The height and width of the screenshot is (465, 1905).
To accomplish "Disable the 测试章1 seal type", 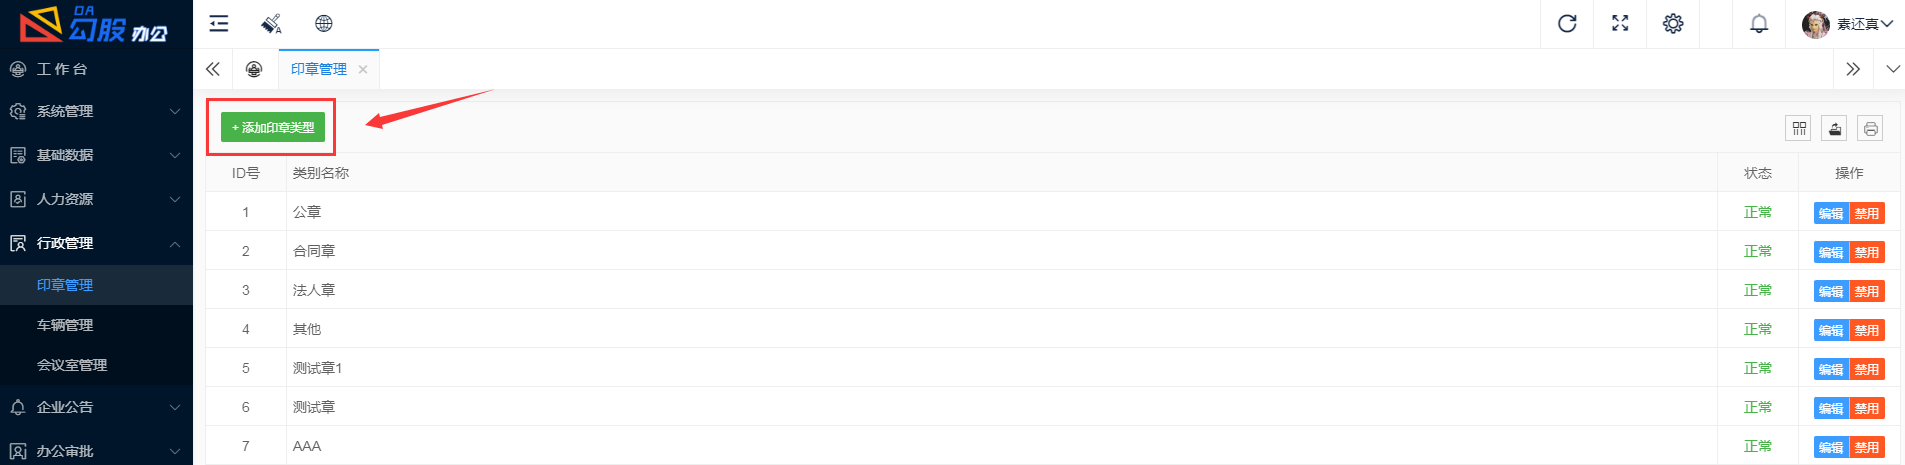I will [x=1867, y=369].
